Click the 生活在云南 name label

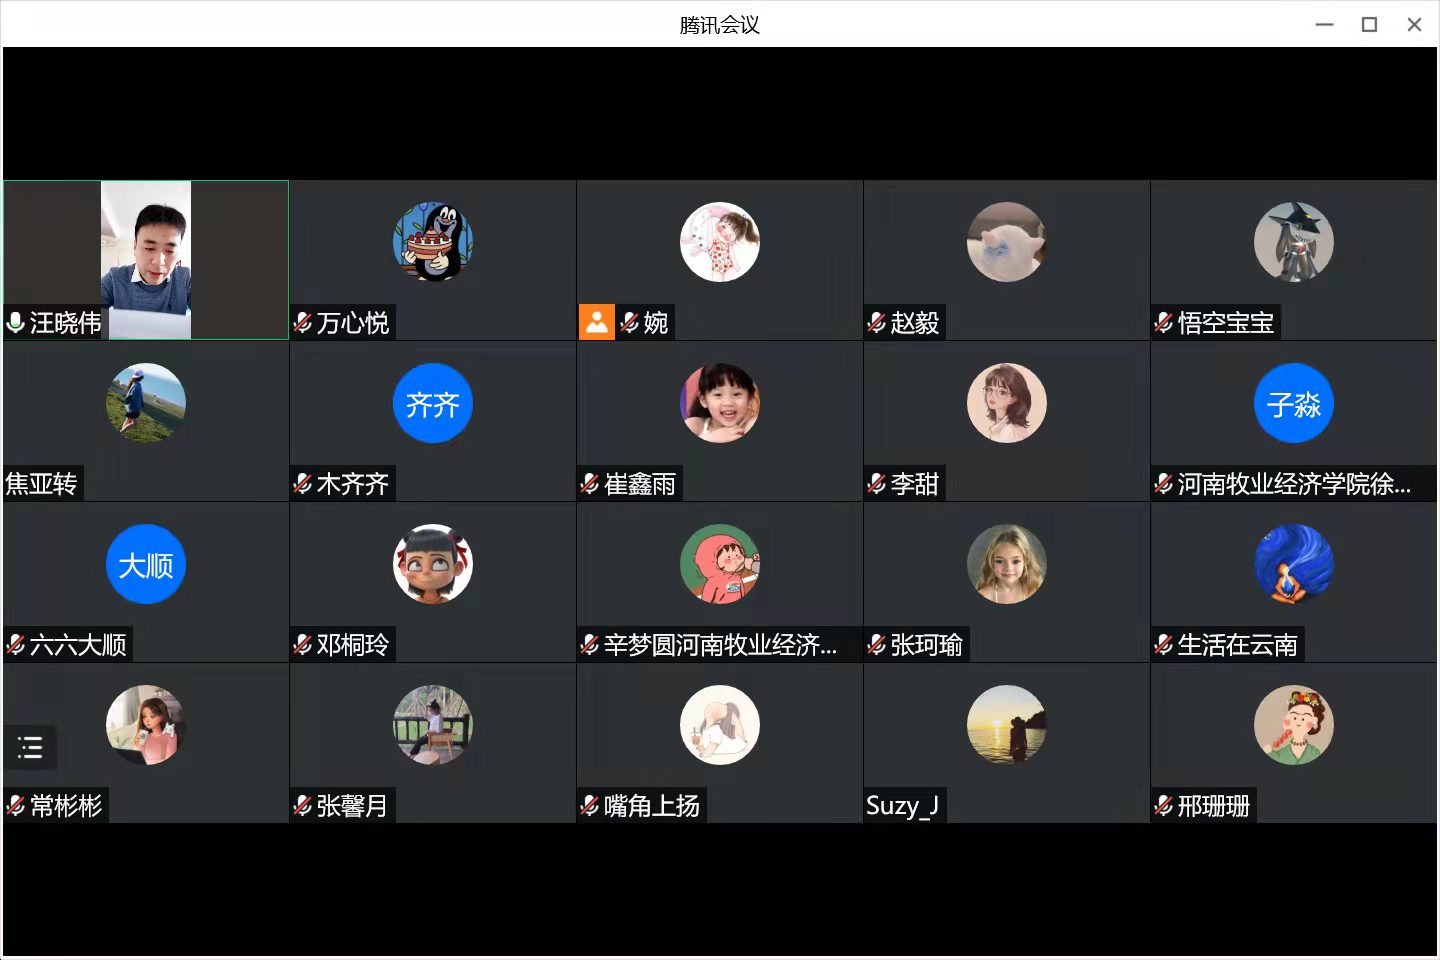coord(1238,645)
